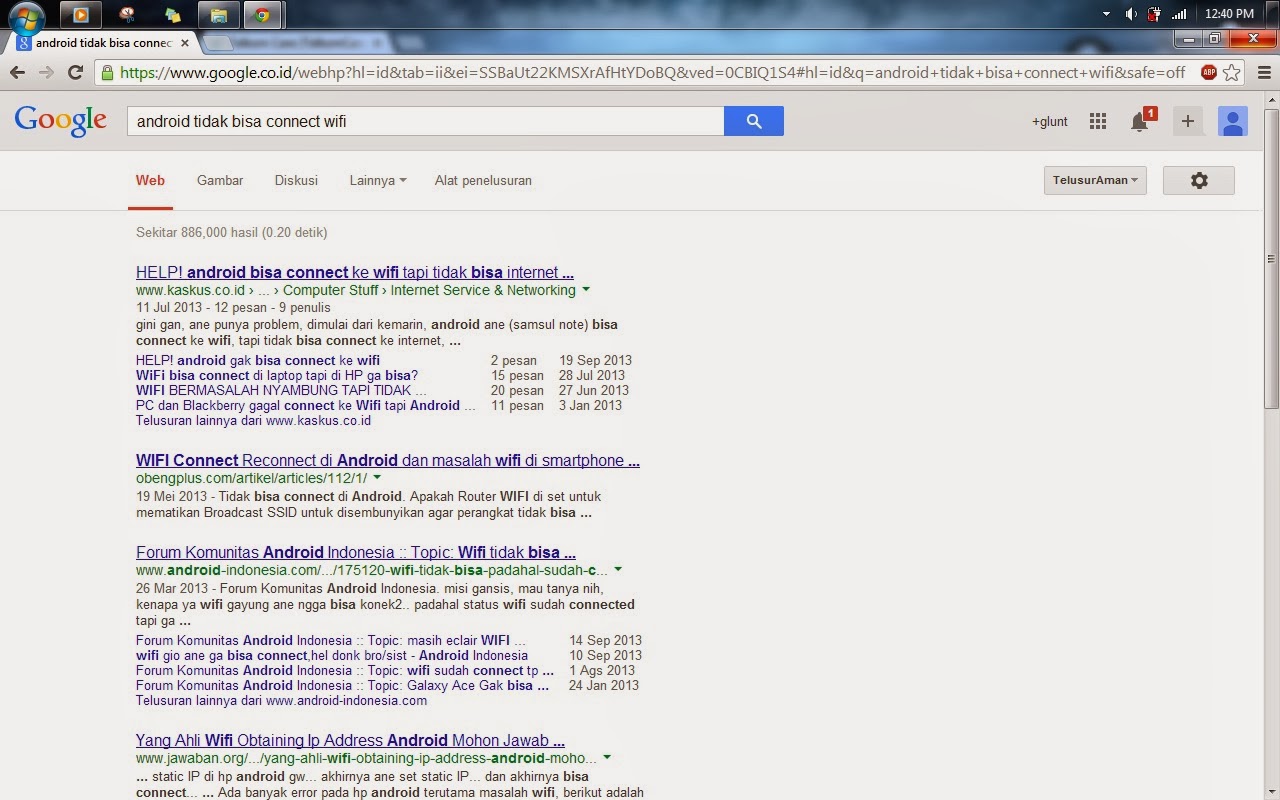The height and width of the screenshot is (800, 1280).
Task: Open the TelusurAman dropdown
Action: (x=1095, y=180)
